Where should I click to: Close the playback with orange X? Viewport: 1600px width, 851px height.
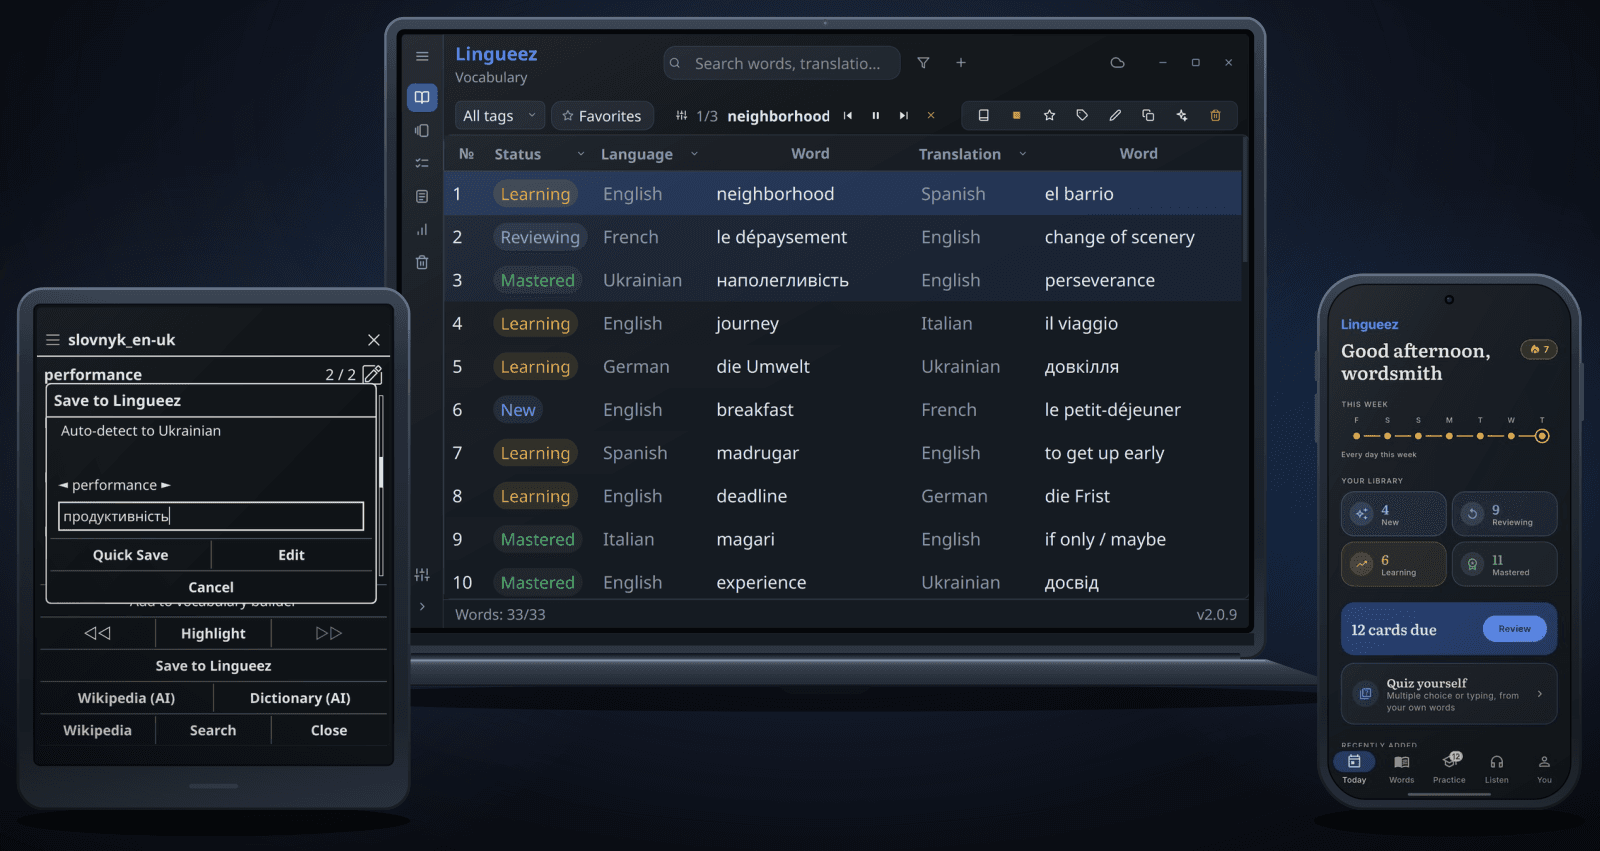coord(931,116)
